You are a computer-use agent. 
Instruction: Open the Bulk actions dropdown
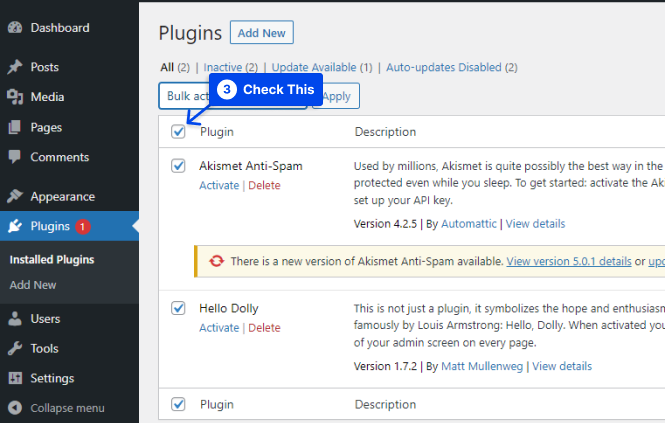[183, 96]
